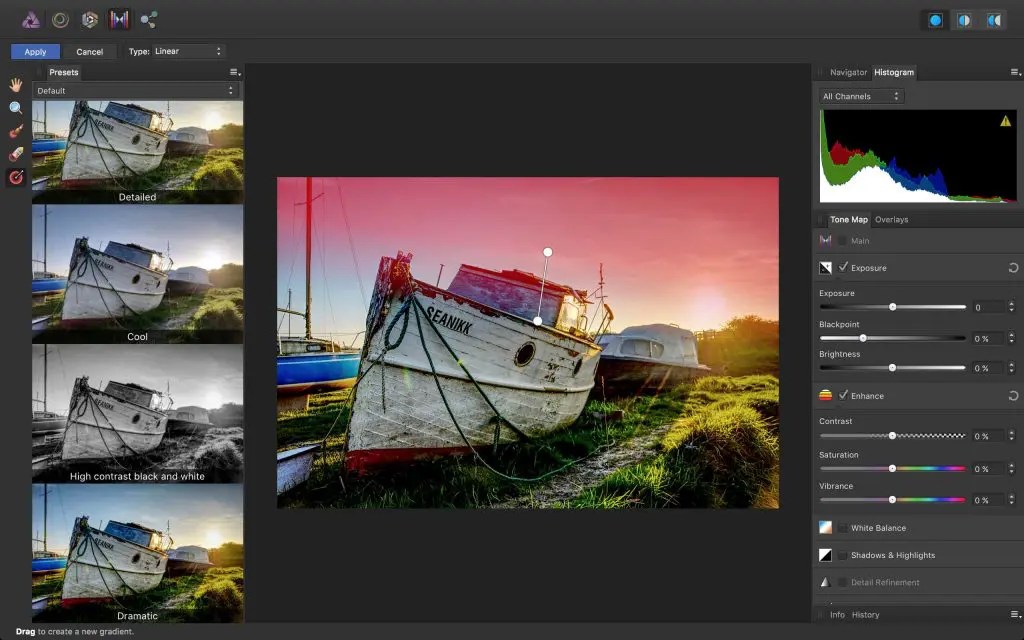
Task: Select the Overlay Paint brush tool
Action: [x=16, y=131]
